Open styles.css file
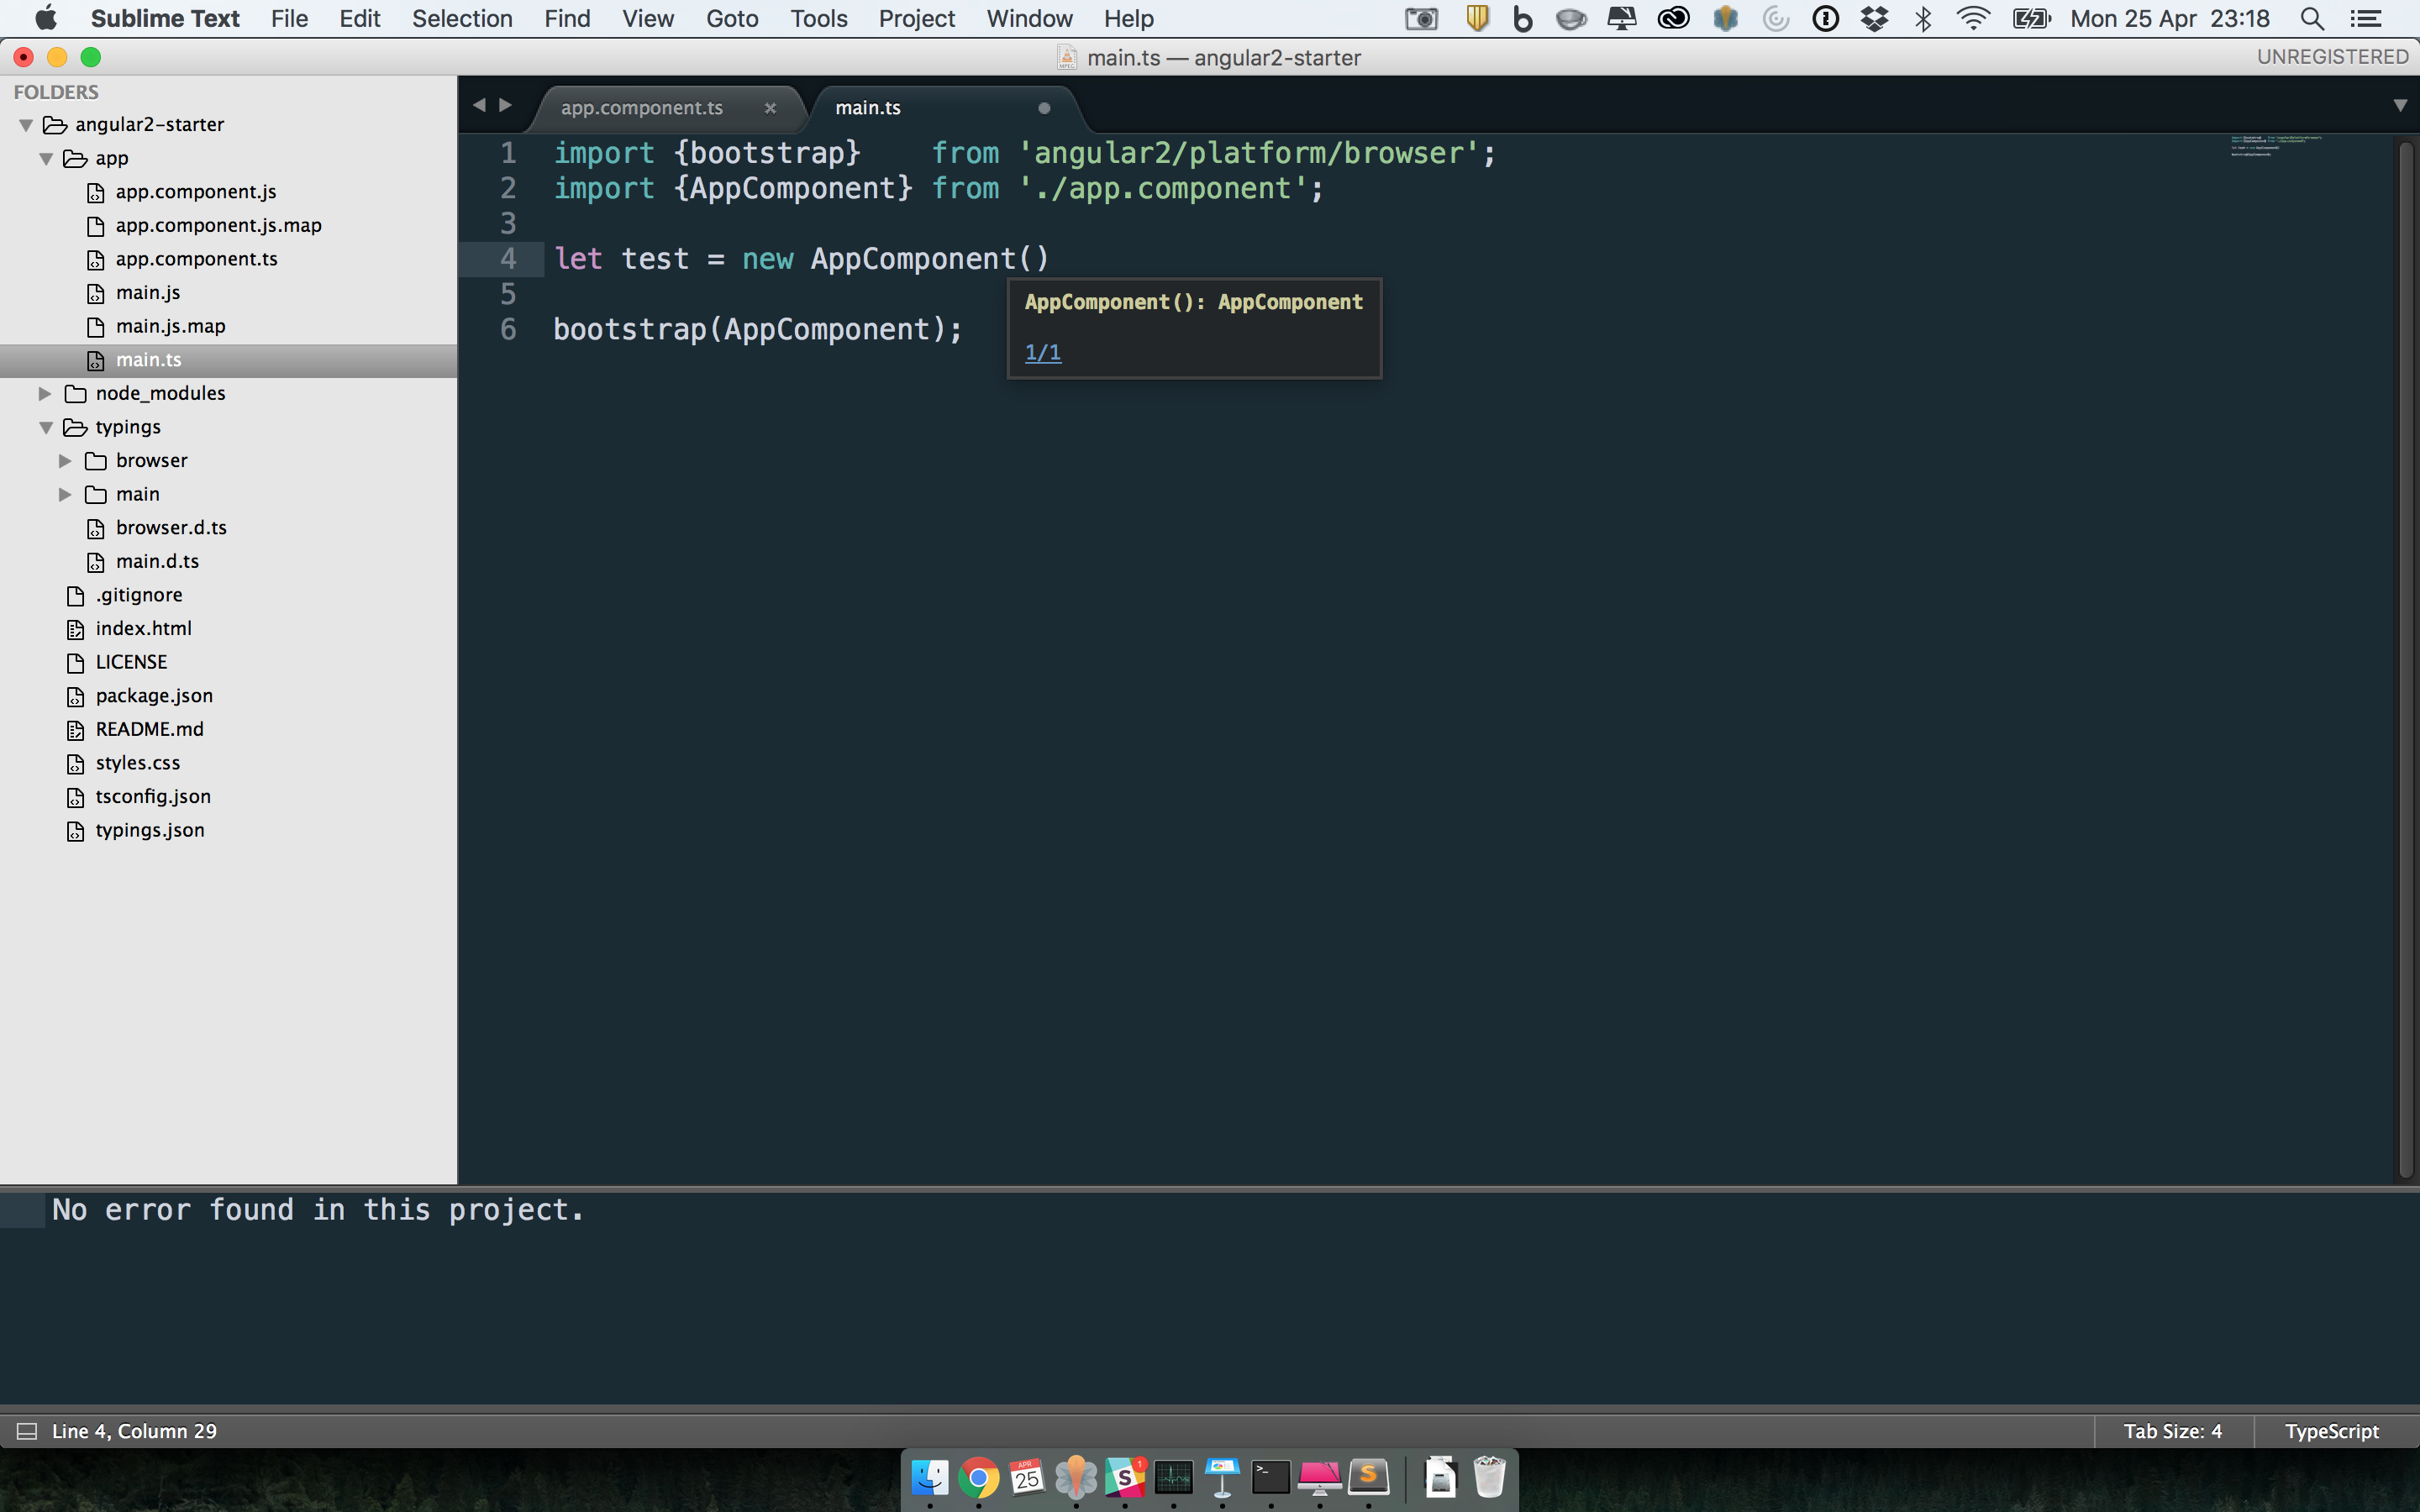 pyautogui.click(x=137, y=763)
